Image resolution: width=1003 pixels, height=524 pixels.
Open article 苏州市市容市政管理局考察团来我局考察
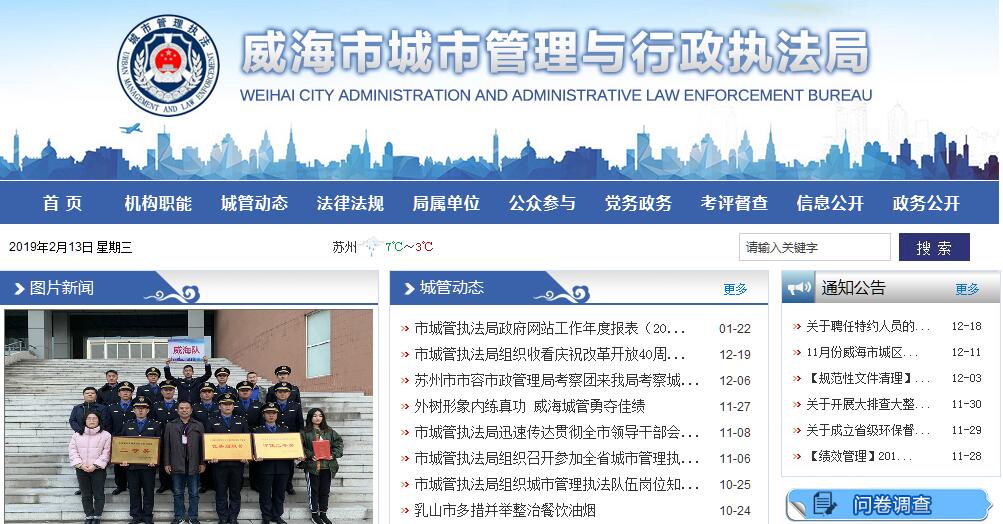pos(557,381)
